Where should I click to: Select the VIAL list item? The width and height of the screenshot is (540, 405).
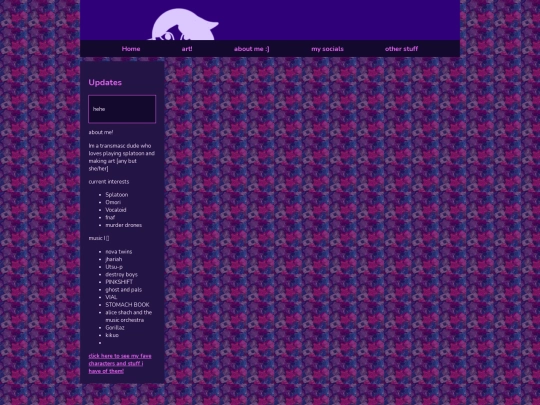click(x=111, y=297)
